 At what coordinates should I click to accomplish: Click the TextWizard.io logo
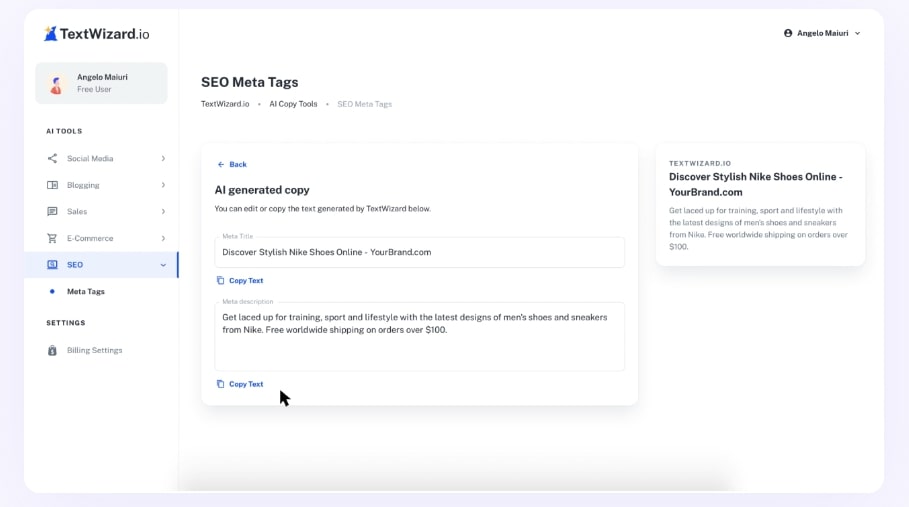point(96,33)
